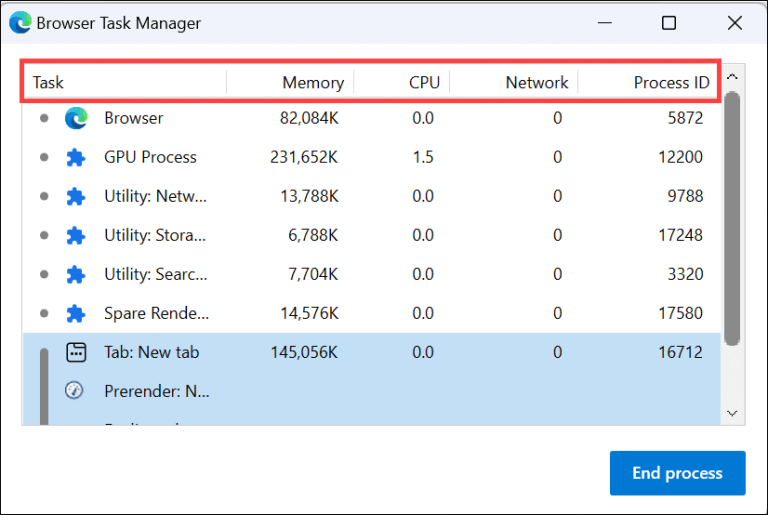
Task: Click process ID 17580
Action: click(x=680, y=314)
